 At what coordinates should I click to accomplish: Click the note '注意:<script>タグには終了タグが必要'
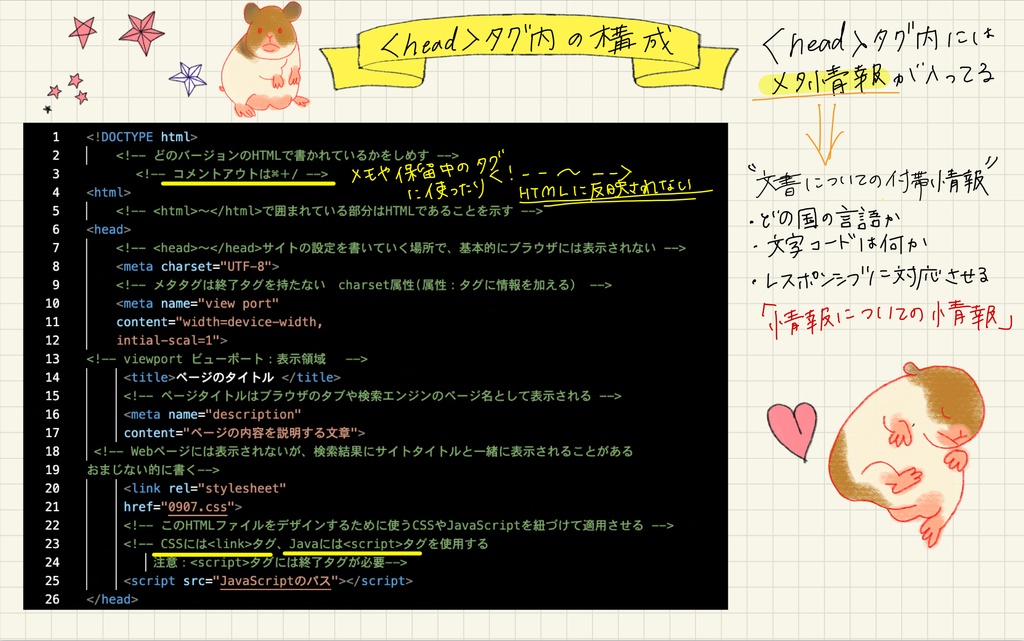pyautogui.click(x=269, y=563)
